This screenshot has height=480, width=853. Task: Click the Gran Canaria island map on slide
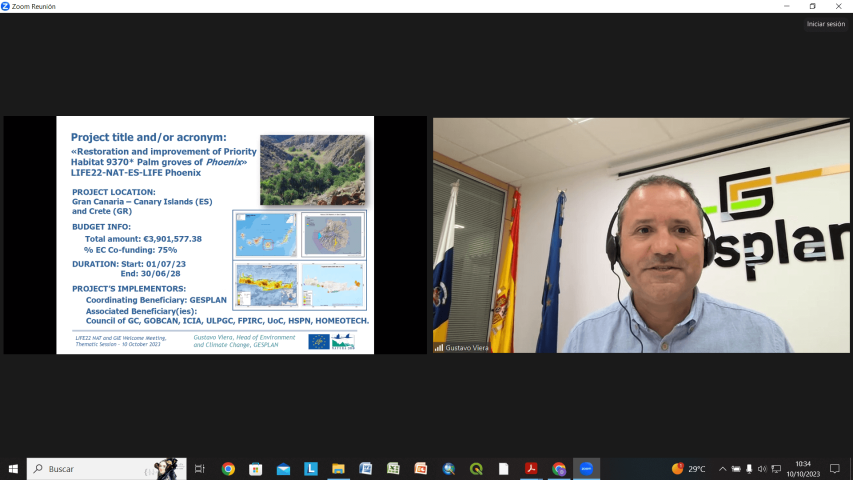333,235
